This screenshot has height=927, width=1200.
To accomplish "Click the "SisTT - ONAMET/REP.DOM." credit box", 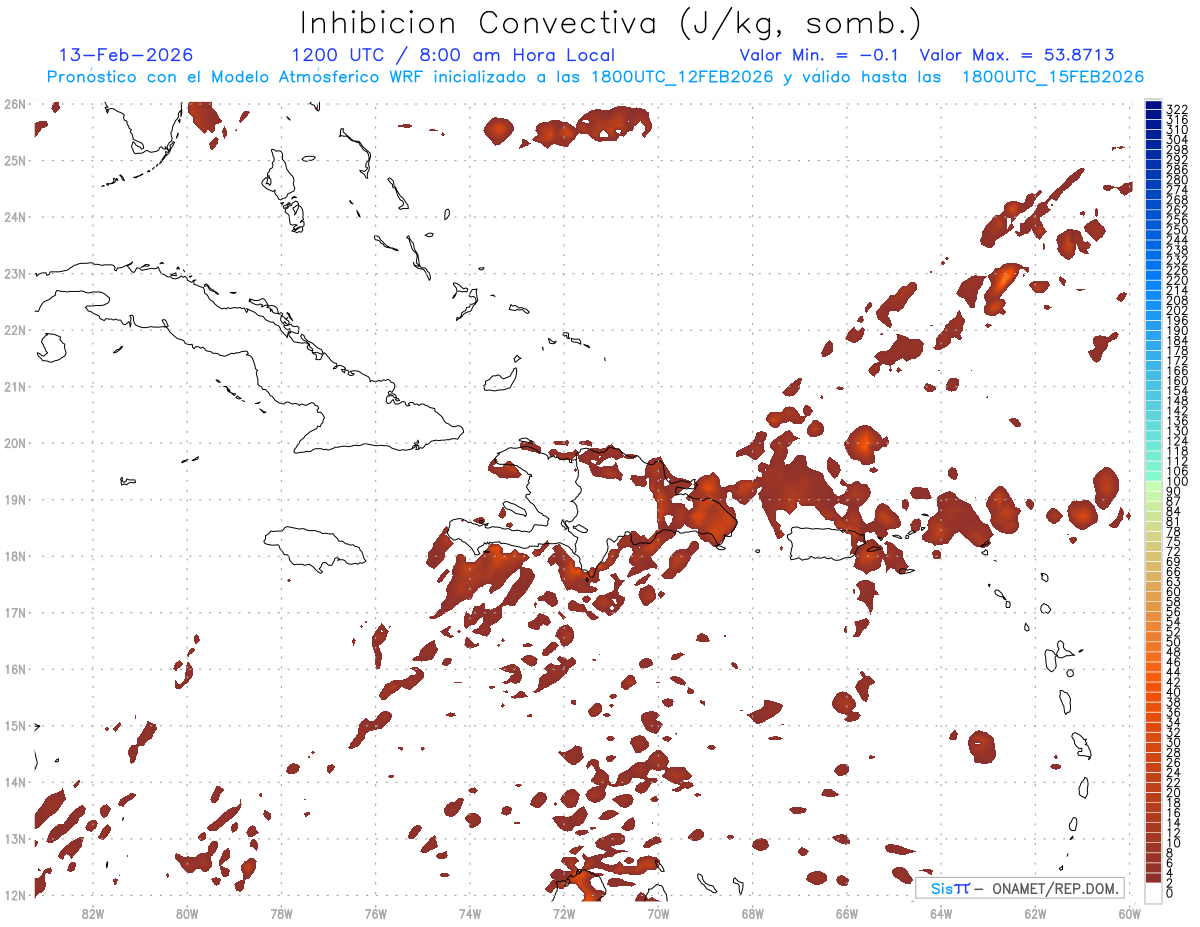I will pyautogui.click(x=1020, y=888).
